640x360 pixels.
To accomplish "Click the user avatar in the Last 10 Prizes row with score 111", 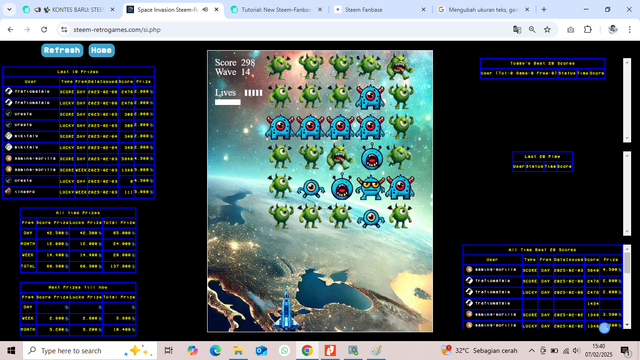I will point(9,191).
